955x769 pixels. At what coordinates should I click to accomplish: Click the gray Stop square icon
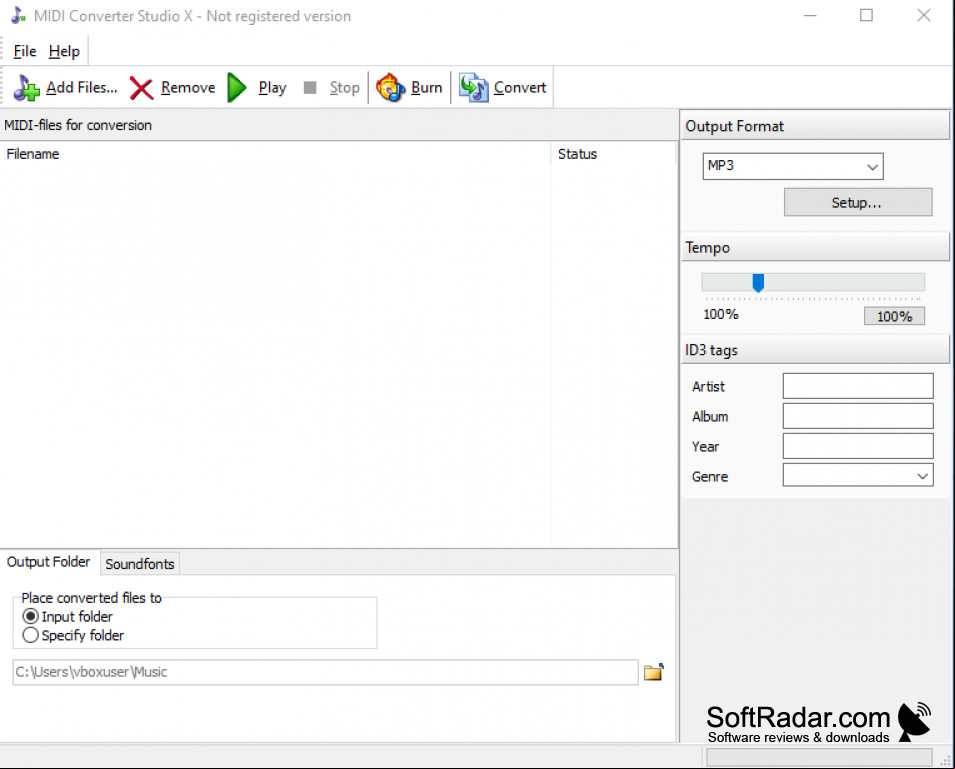[310, 88]
